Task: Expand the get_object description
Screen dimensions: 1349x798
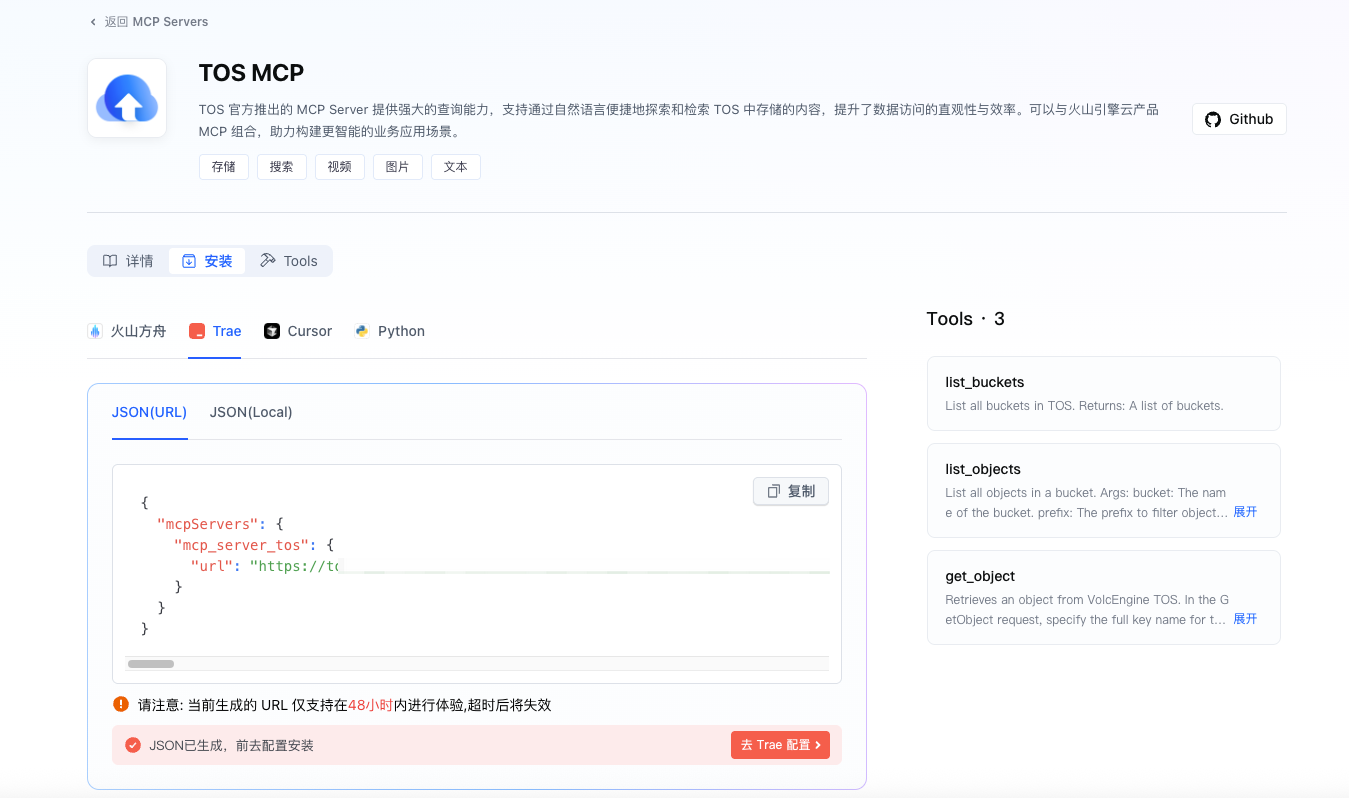Action: pyautogui.click(x=1245, y=619)
